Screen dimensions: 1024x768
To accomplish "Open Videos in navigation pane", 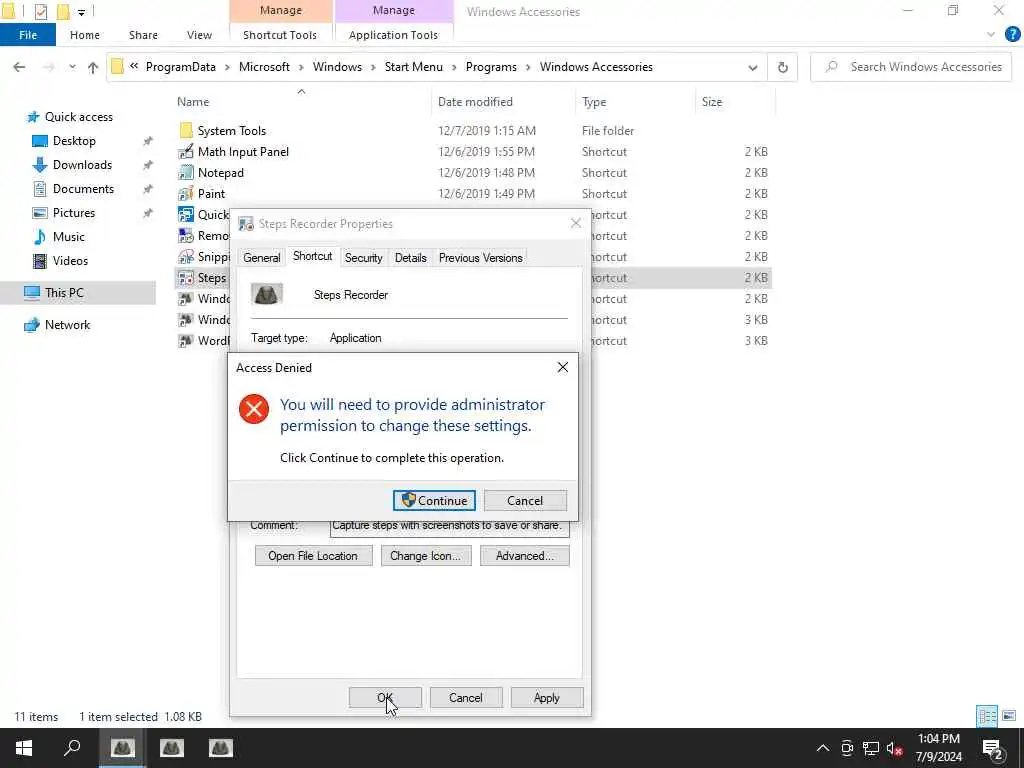I will (x=70, y=261).
